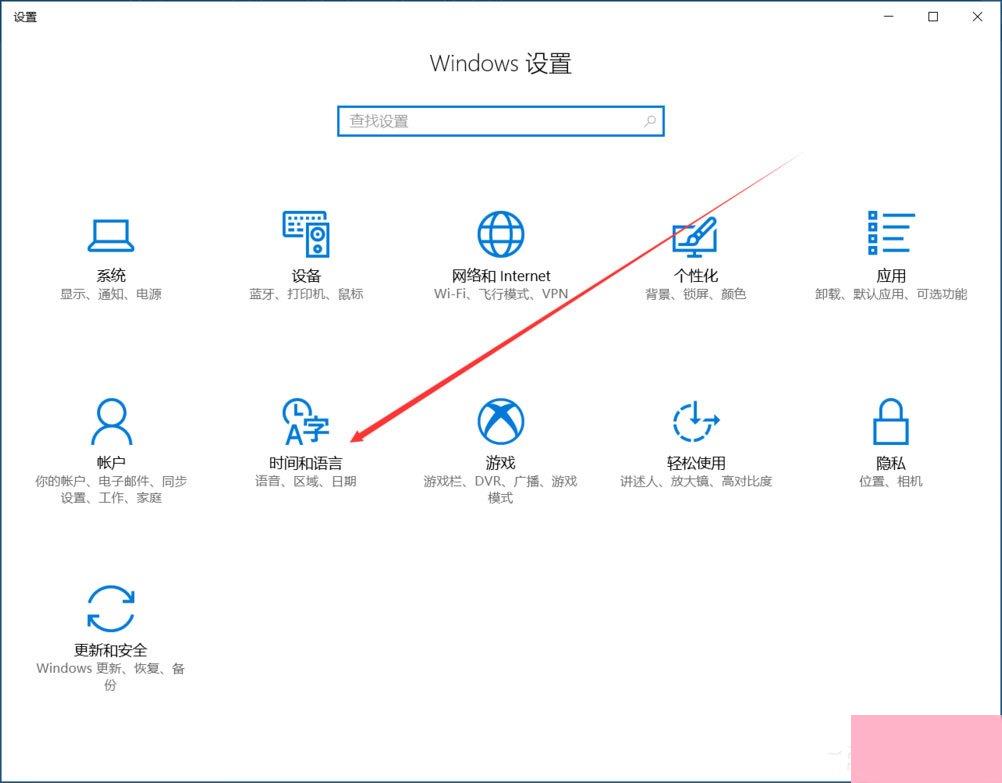The image size is (1002, 783).
Task: Open the 更新和安全 refresh arrows icon
Action: coord(111,609)
